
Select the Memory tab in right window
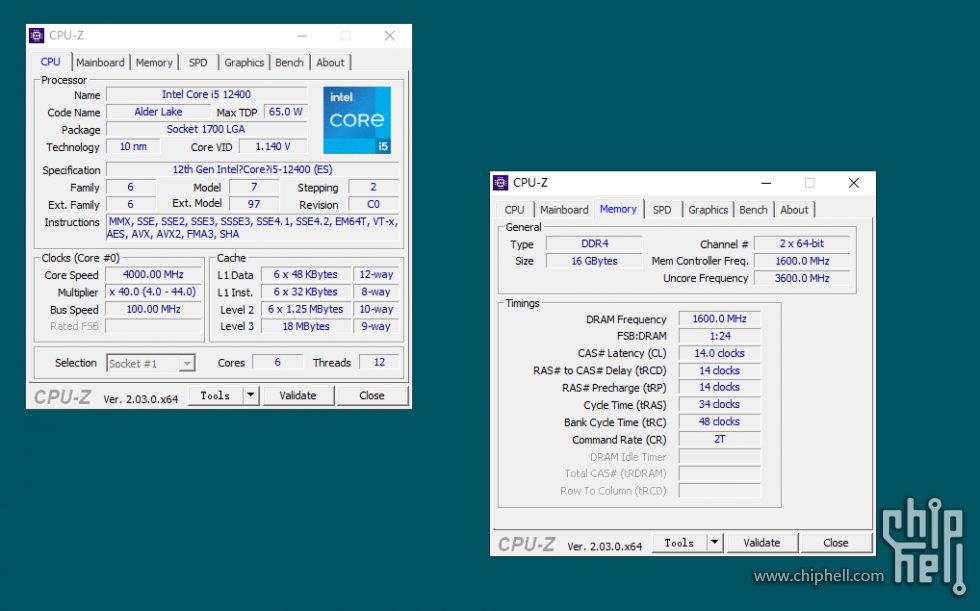coord(618,209)
